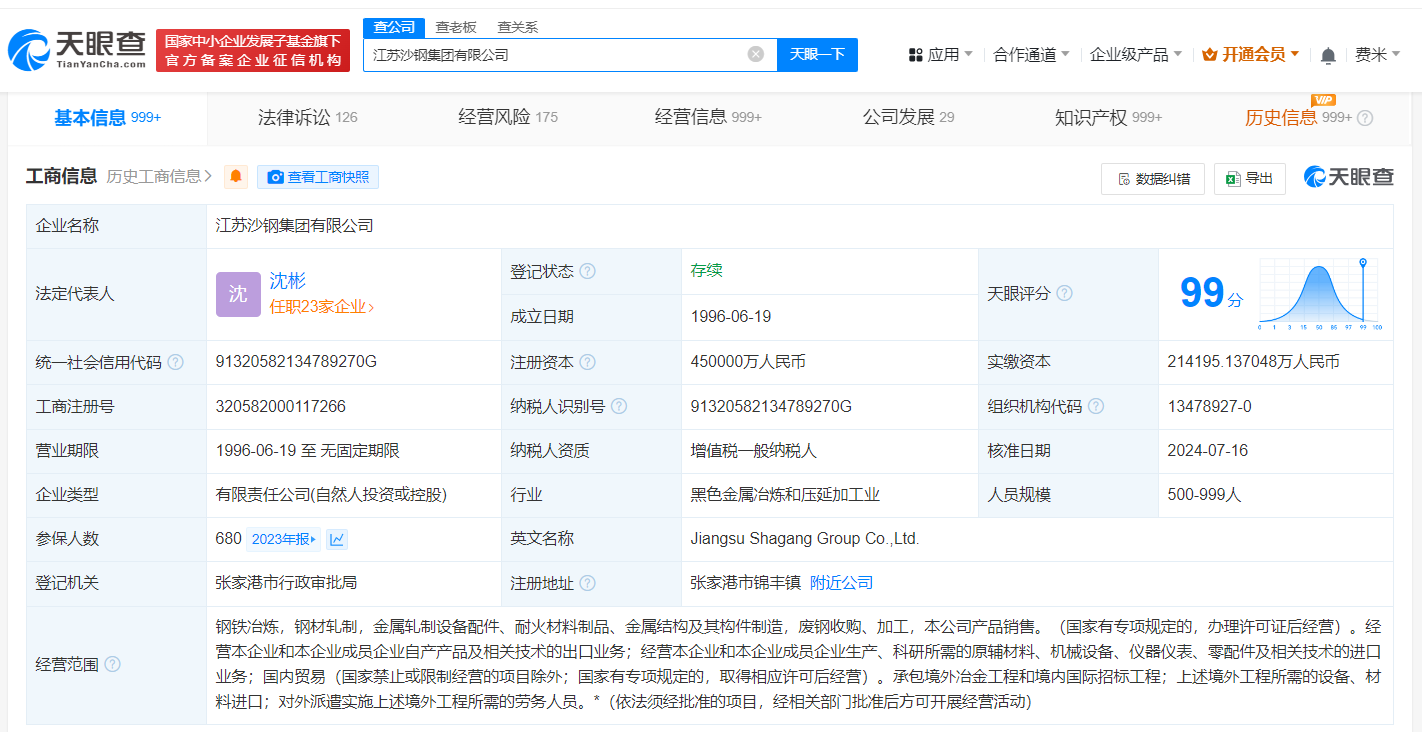1422x732 pixels.
Task: Click question mark icon beside 经营范围
Action: coord(112,664)
